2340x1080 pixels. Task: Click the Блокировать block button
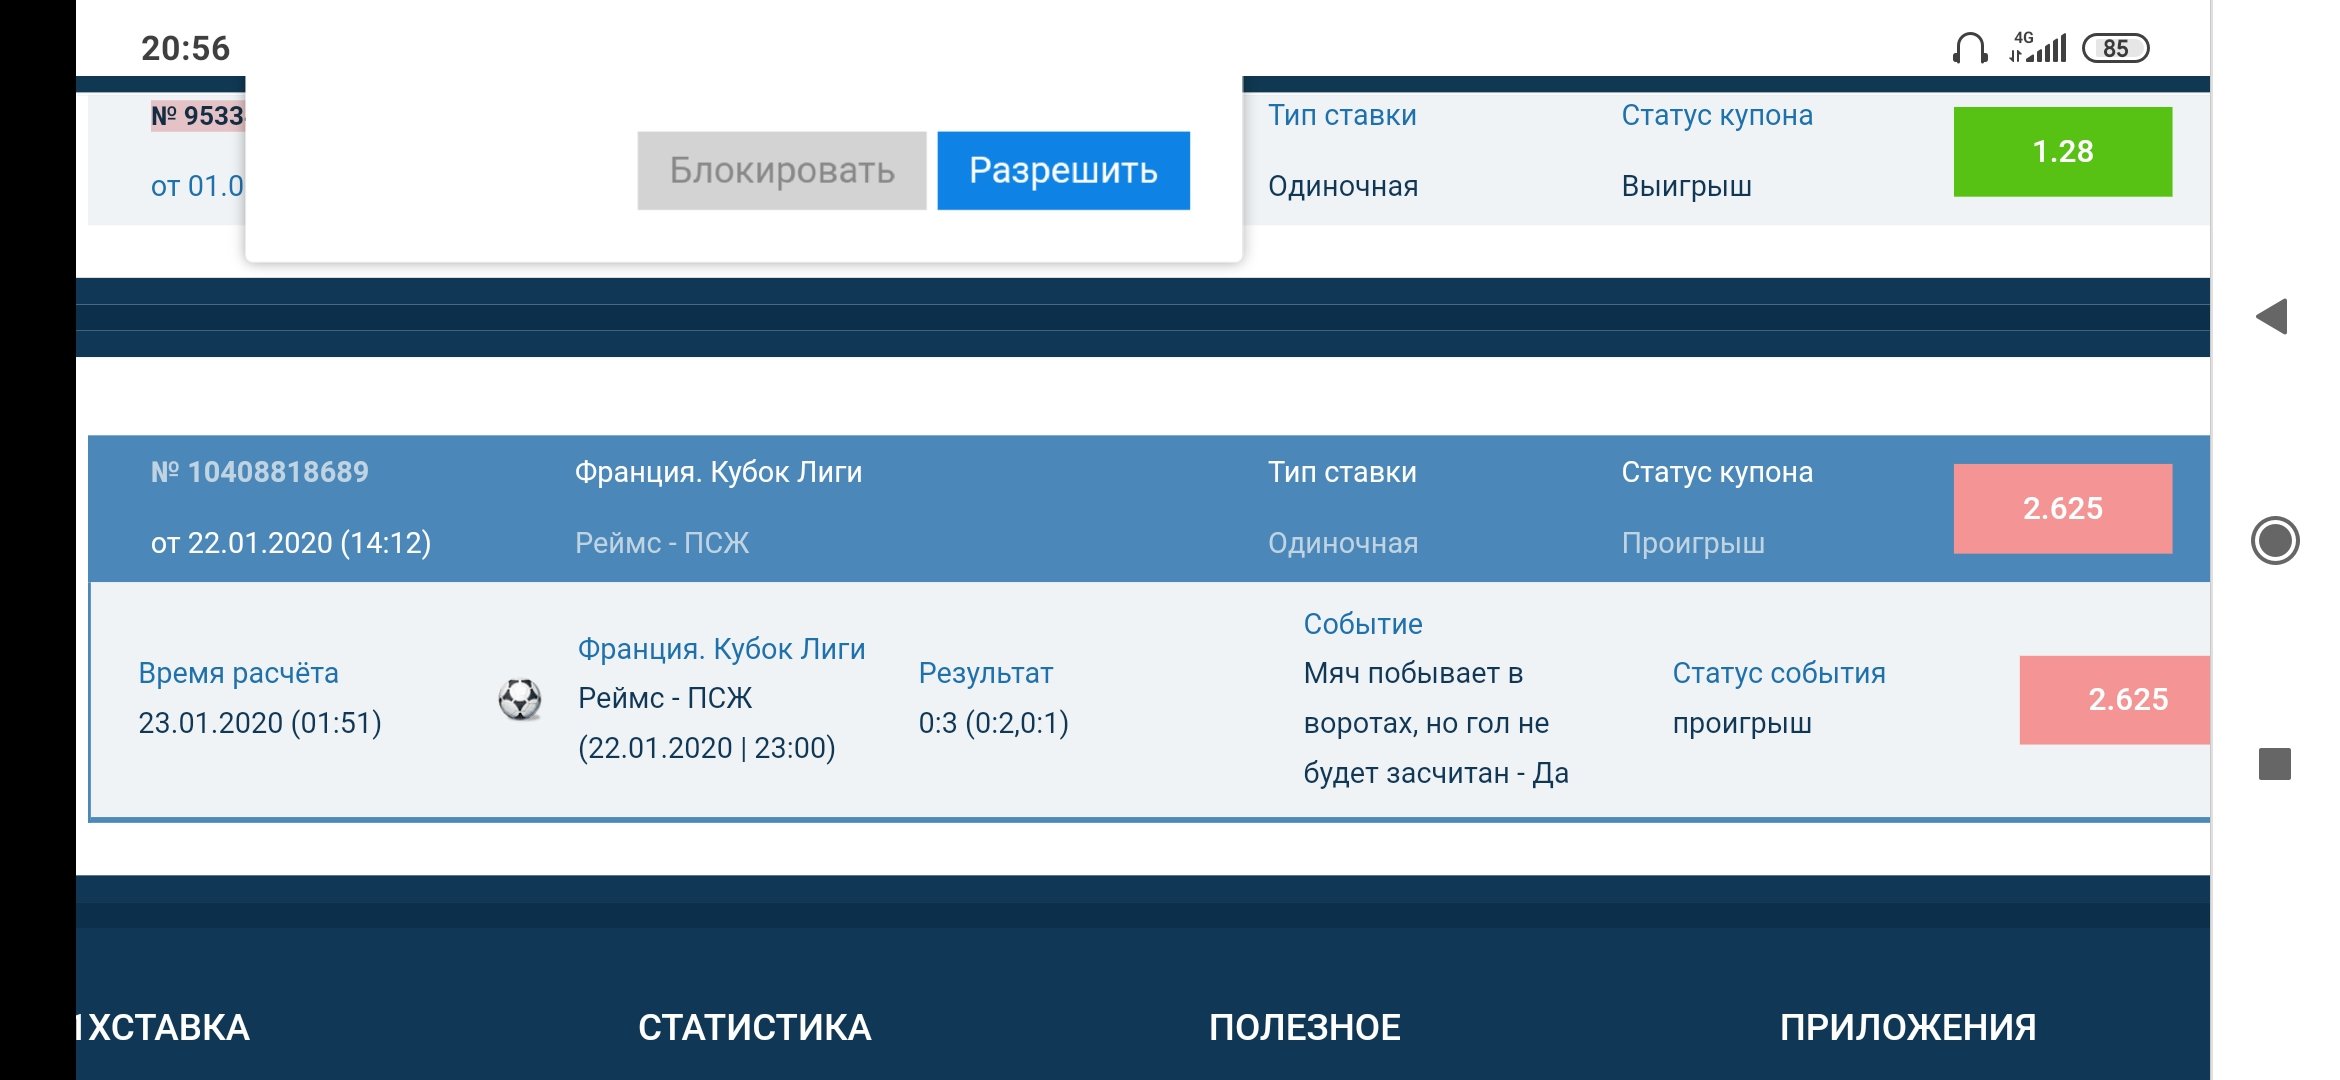(781, 170)
